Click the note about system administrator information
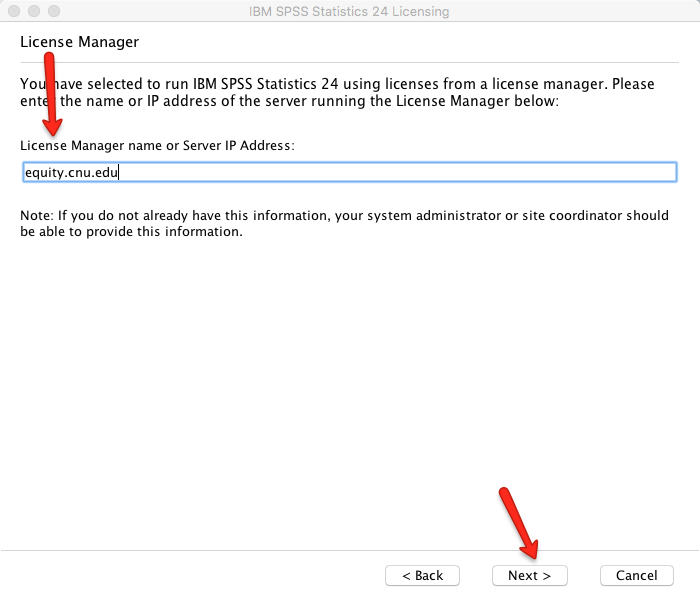The width and height of the screenshot is (700, 596). point(344,223)
